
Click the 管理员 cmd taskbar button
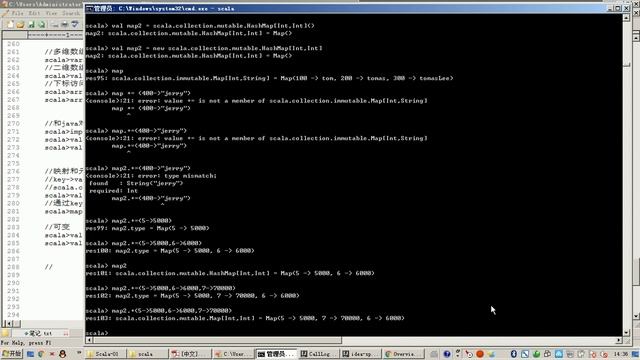(276, 354)
